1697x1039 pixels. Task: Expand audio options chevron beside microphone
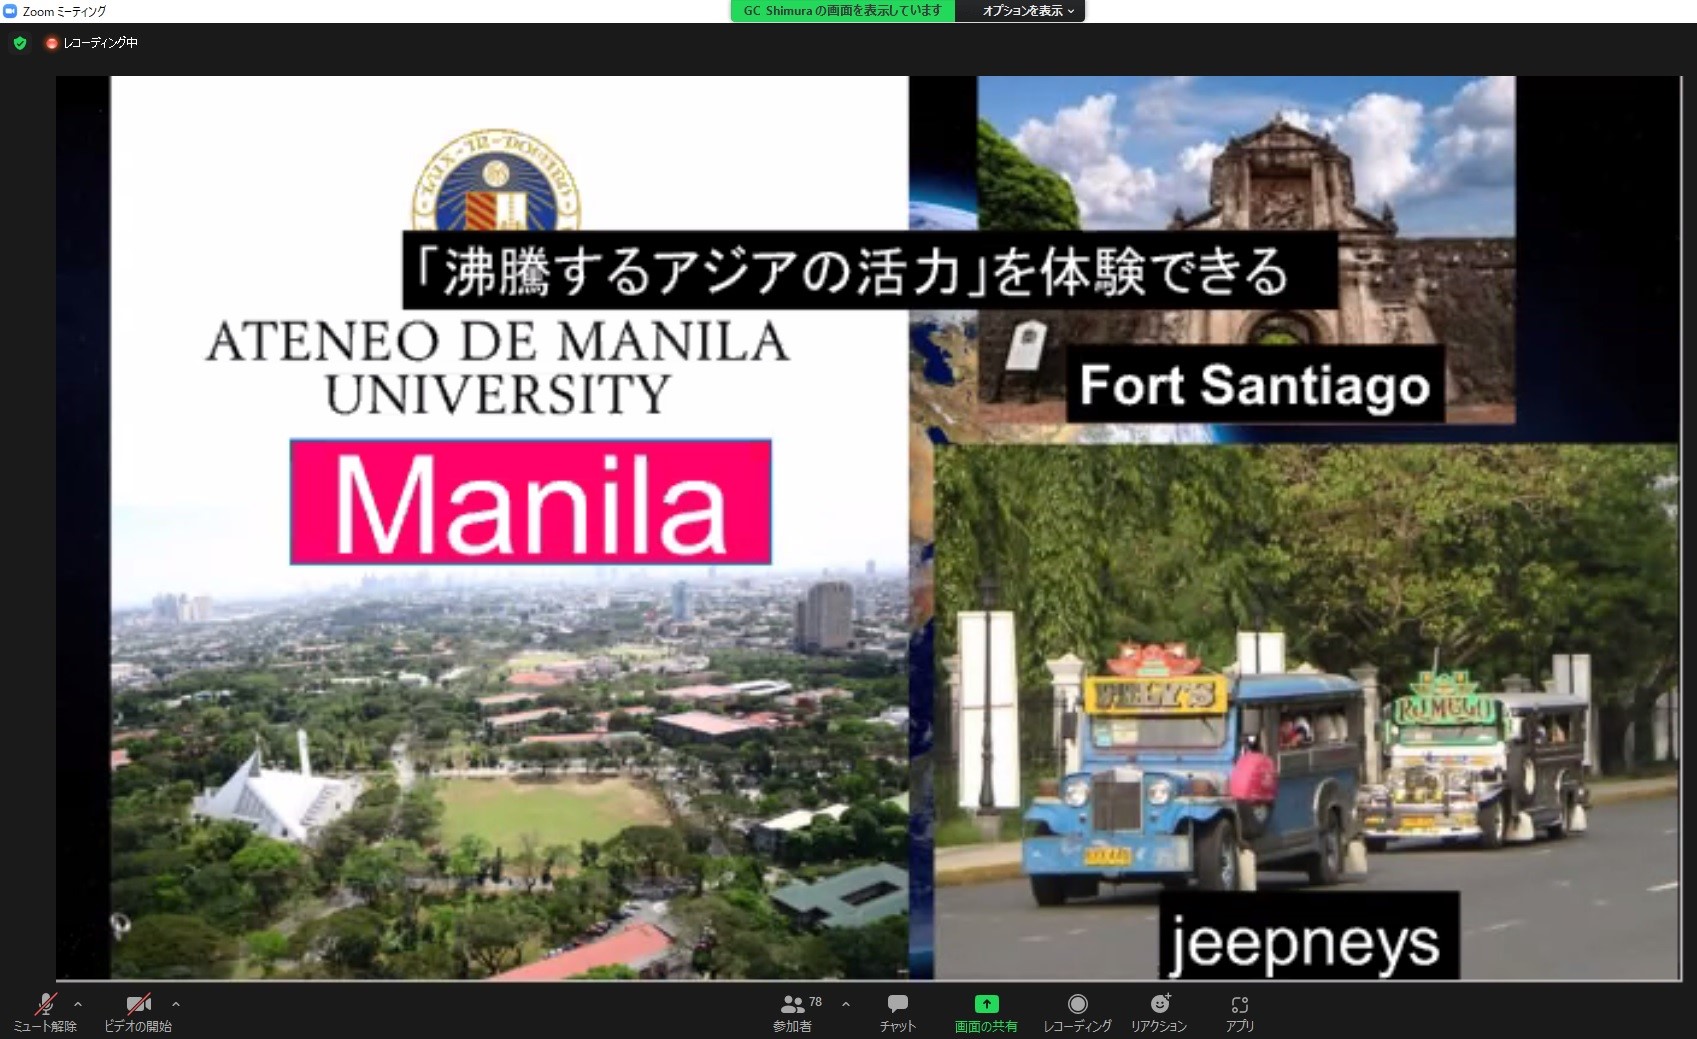[78, 1004]
